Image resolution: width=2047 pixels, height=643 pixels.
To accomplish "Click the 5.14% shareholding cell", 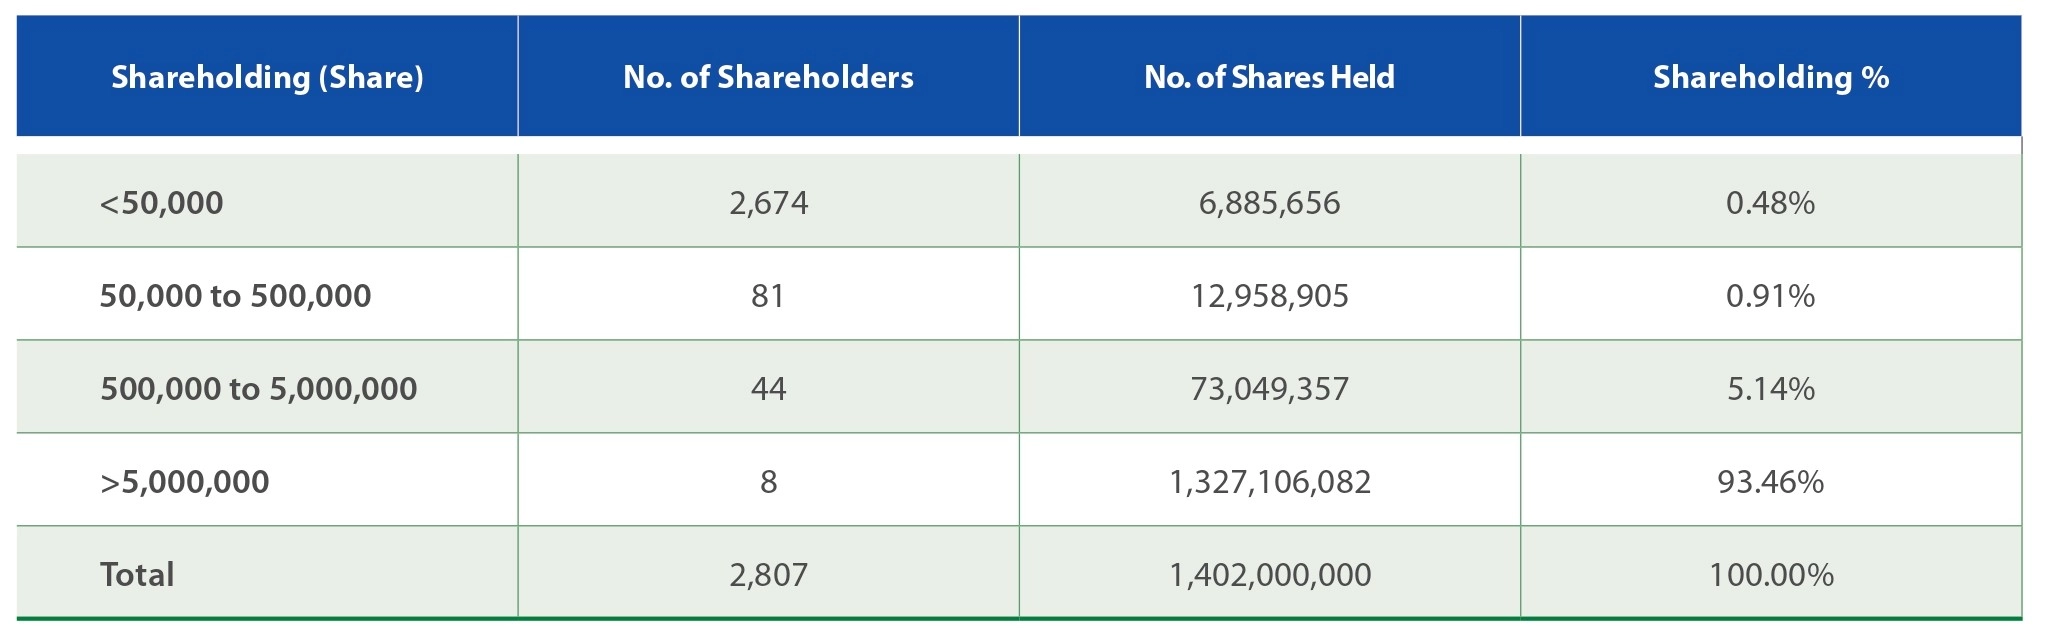I will (x=1770, y=389).
